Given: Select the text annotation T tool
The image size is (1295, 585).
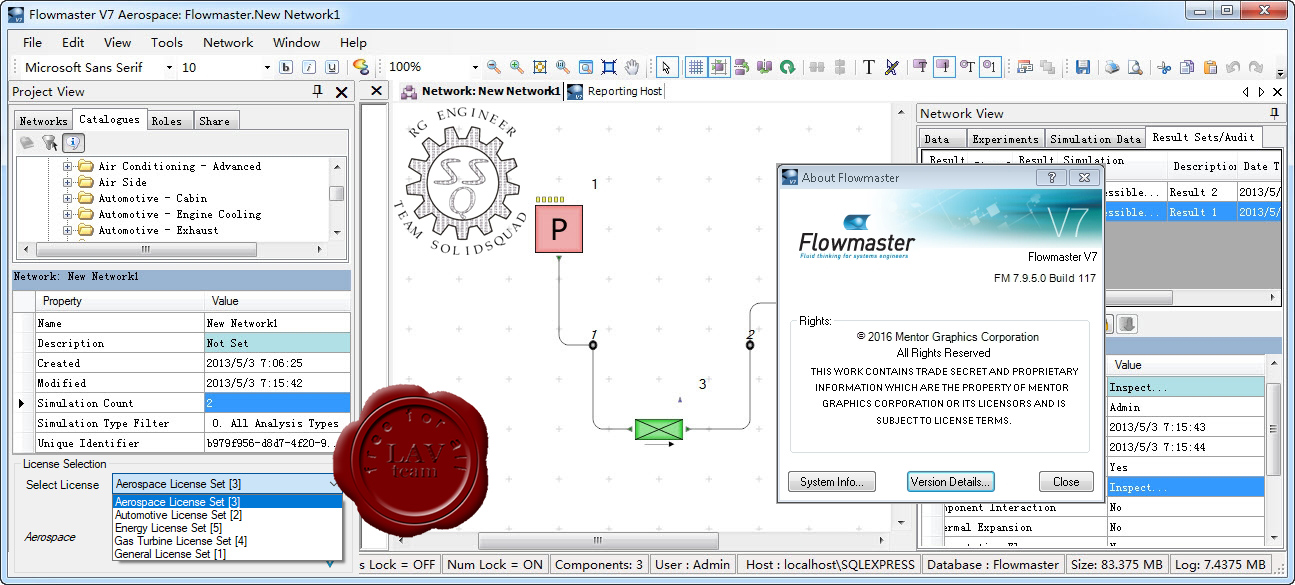Looking at the screenshot, I should click(x=868, y=67).
